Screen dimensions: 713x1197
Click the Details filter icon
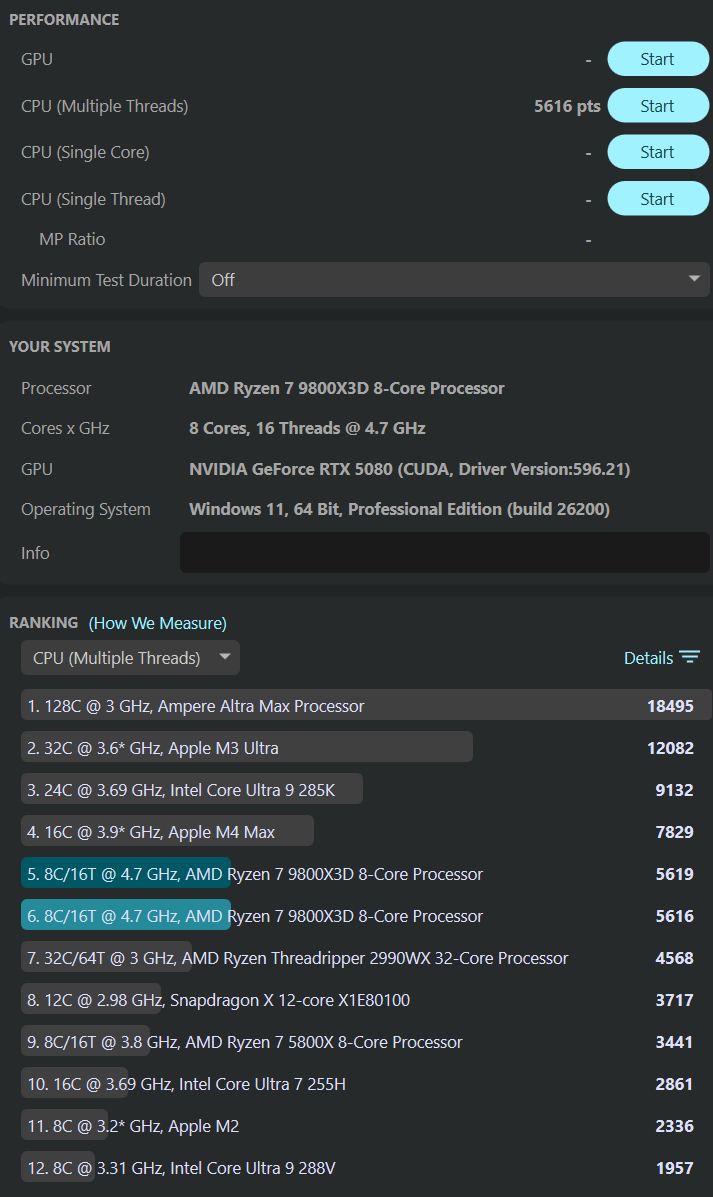tap(690, 657)
